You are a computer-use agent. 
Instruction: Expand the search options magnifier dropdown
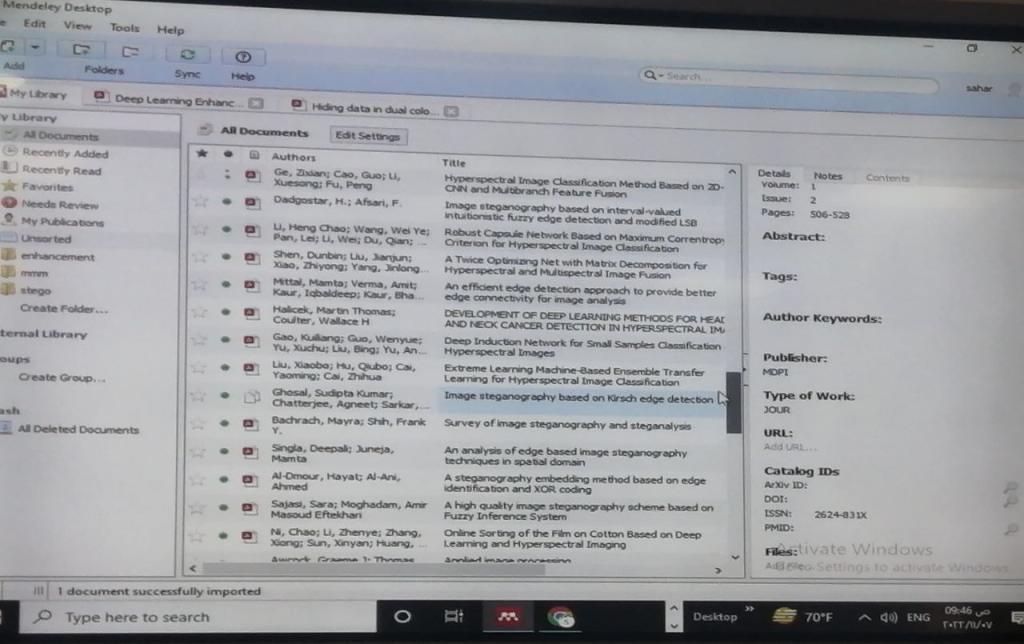click(x=651, y=76)
